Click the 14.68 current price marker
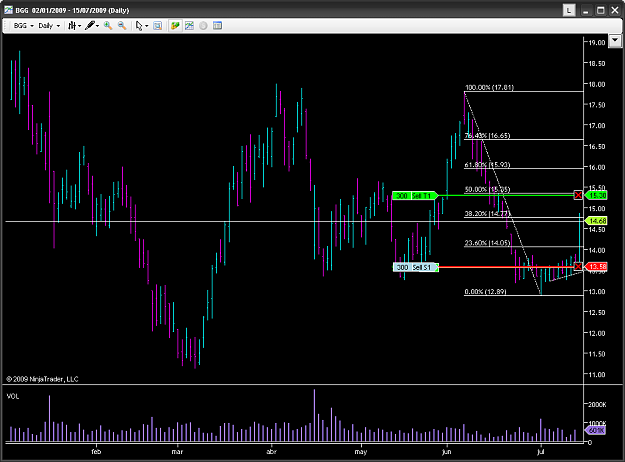The width and height of the screenshot is (625, 462). pyautogui.click(x=596, y=220)
